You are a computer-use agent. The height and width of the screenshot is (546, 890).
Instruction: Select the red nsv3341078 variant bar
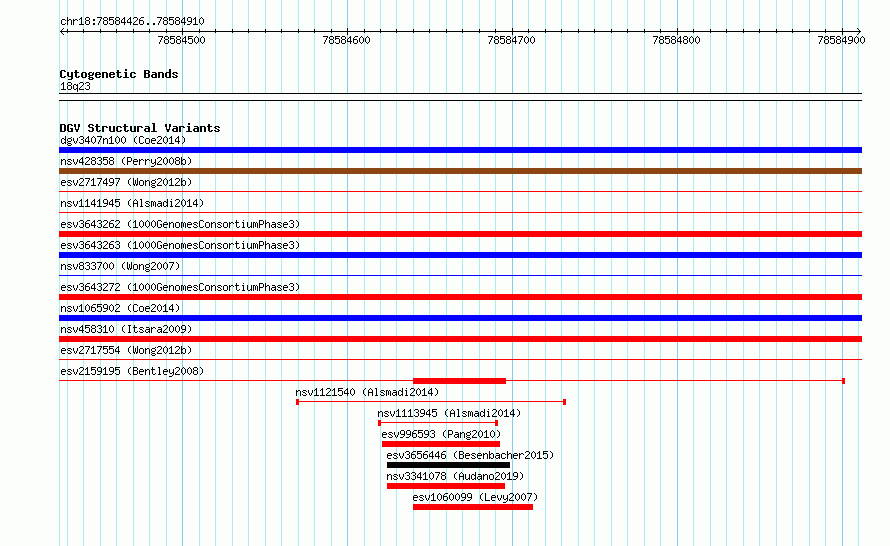click(446, 486)
